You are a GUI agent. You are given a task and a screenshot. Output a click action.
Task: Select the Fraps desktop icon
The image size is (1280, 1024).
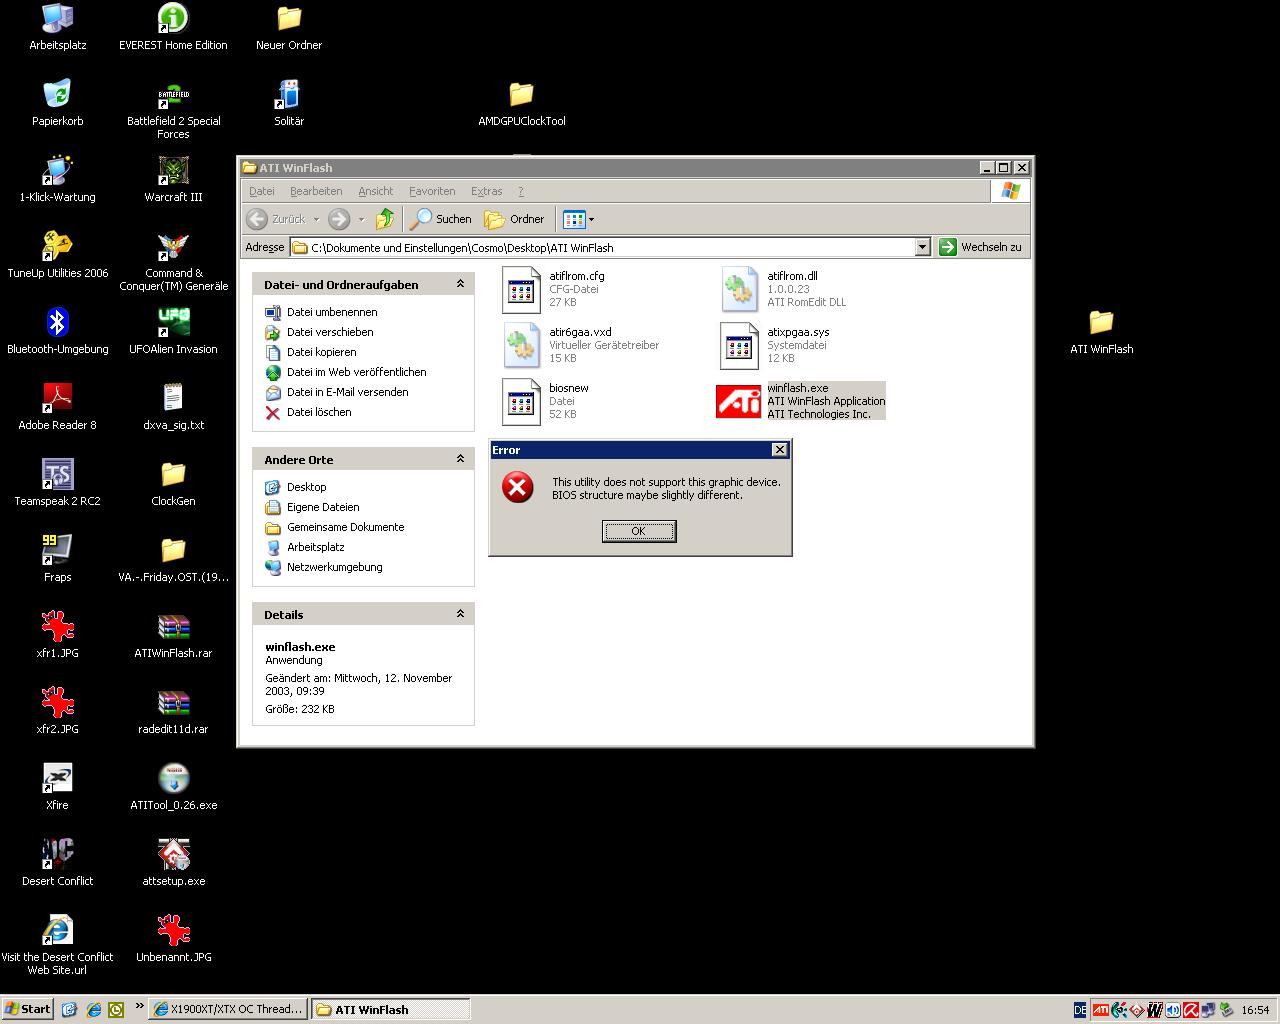pyautogui.click(x=58, y=551)
